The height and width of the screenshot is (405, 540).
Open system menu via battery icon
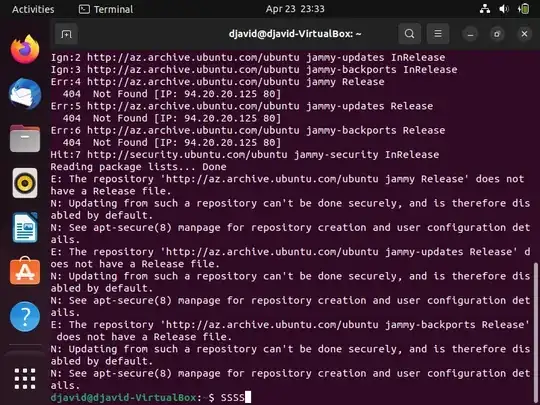523,9
